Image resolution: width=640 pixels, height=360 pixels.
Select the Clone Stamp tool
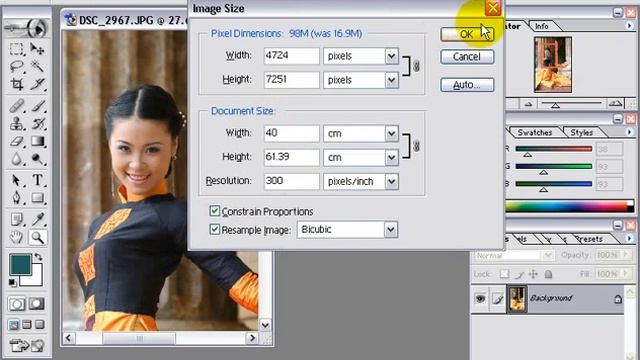(16, 123)
